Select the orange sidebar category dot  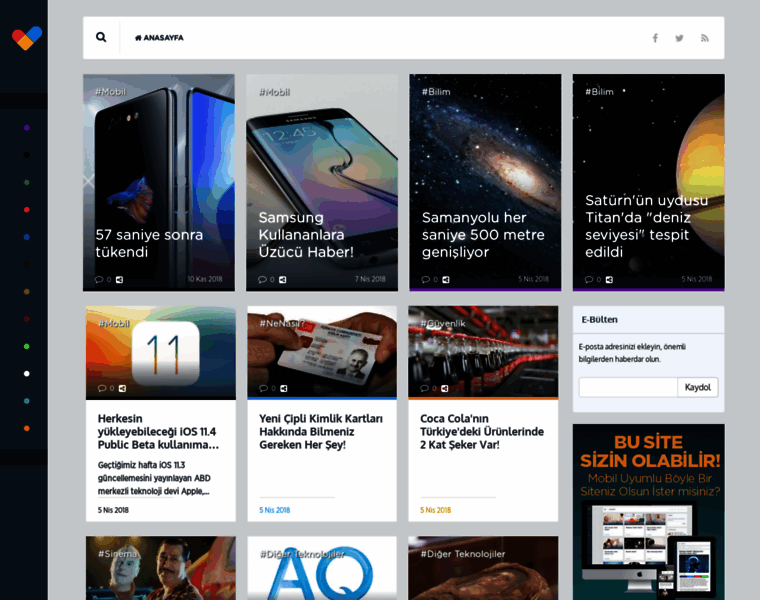click(27, 428)
